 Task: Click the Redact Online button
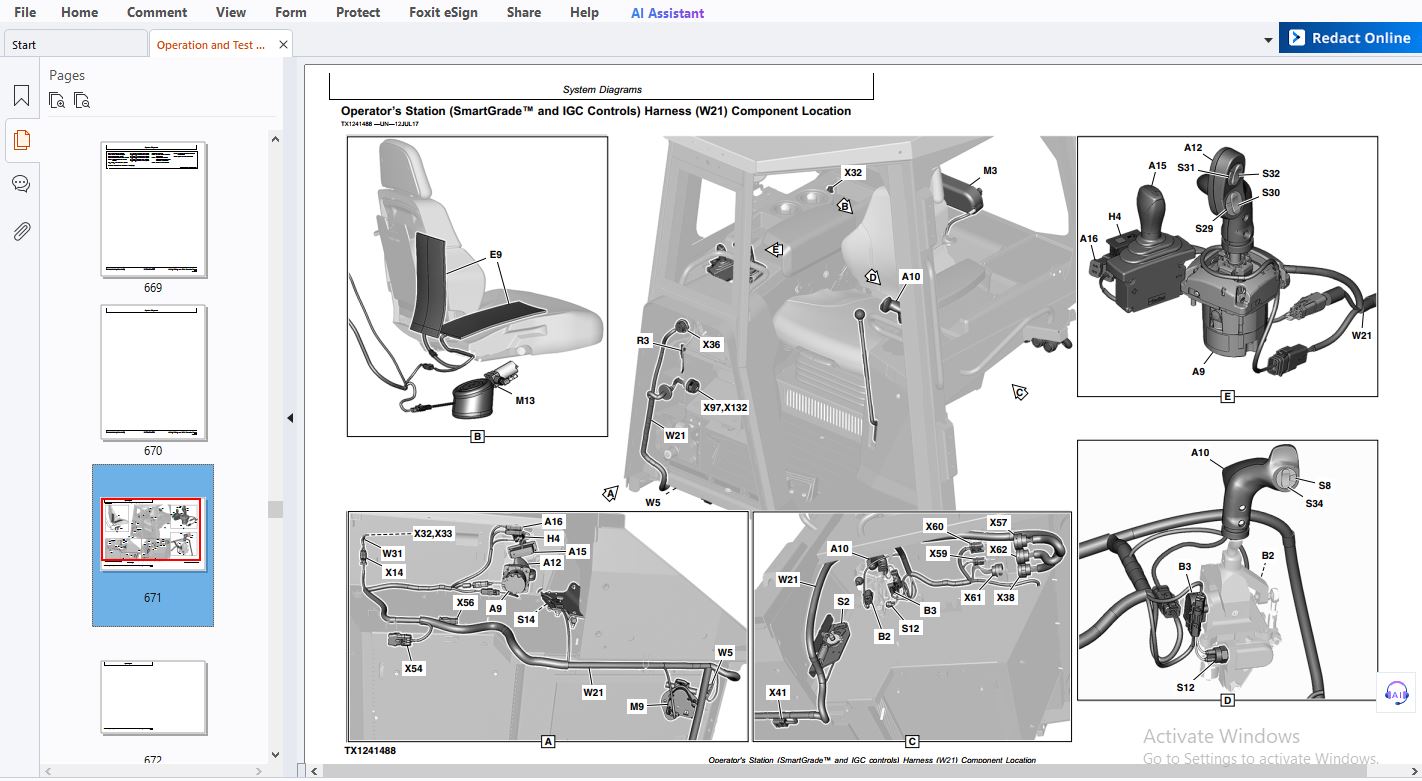[x=1349, y=38]
